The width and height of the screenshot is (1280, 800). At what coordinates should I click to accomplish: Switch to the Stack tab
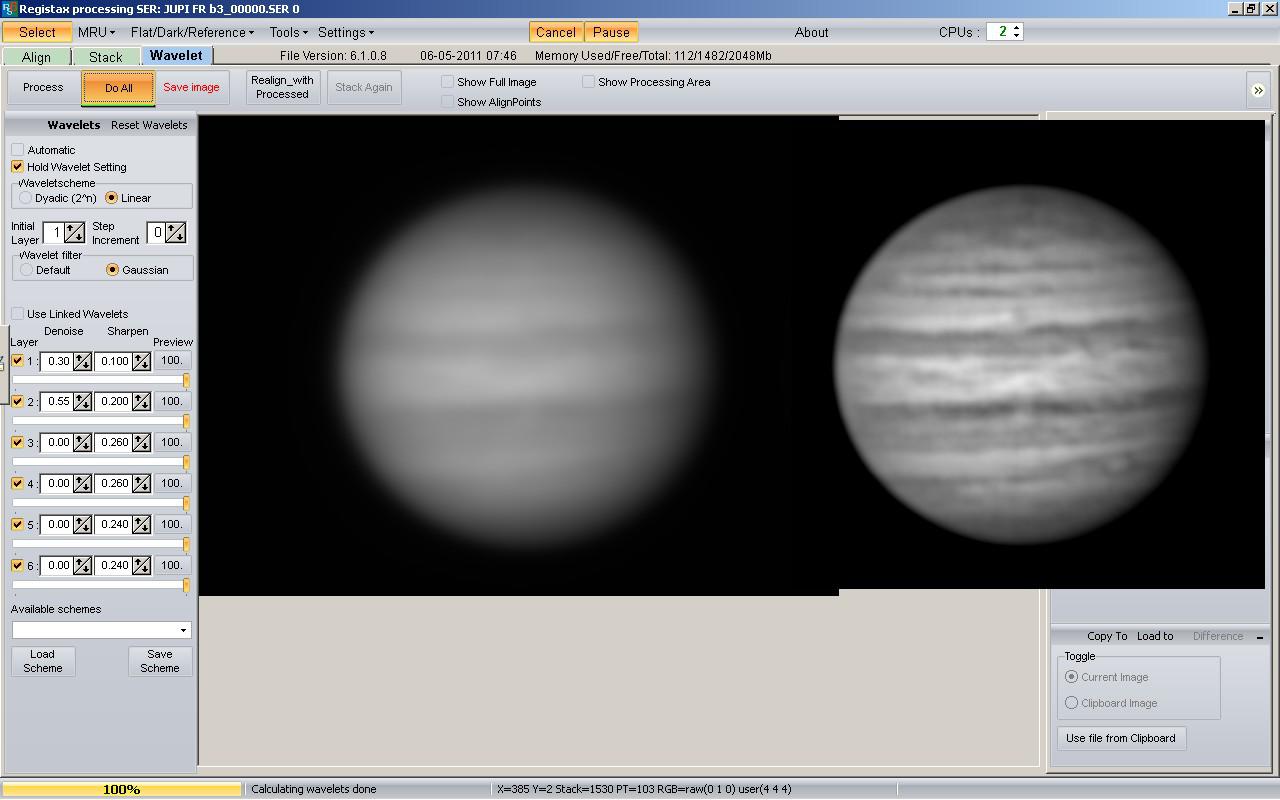click(x=106, y=57)
